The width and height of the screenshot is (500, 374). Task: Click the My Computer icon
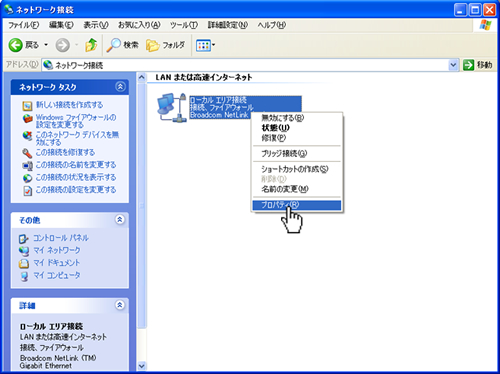tap(24, 276)
